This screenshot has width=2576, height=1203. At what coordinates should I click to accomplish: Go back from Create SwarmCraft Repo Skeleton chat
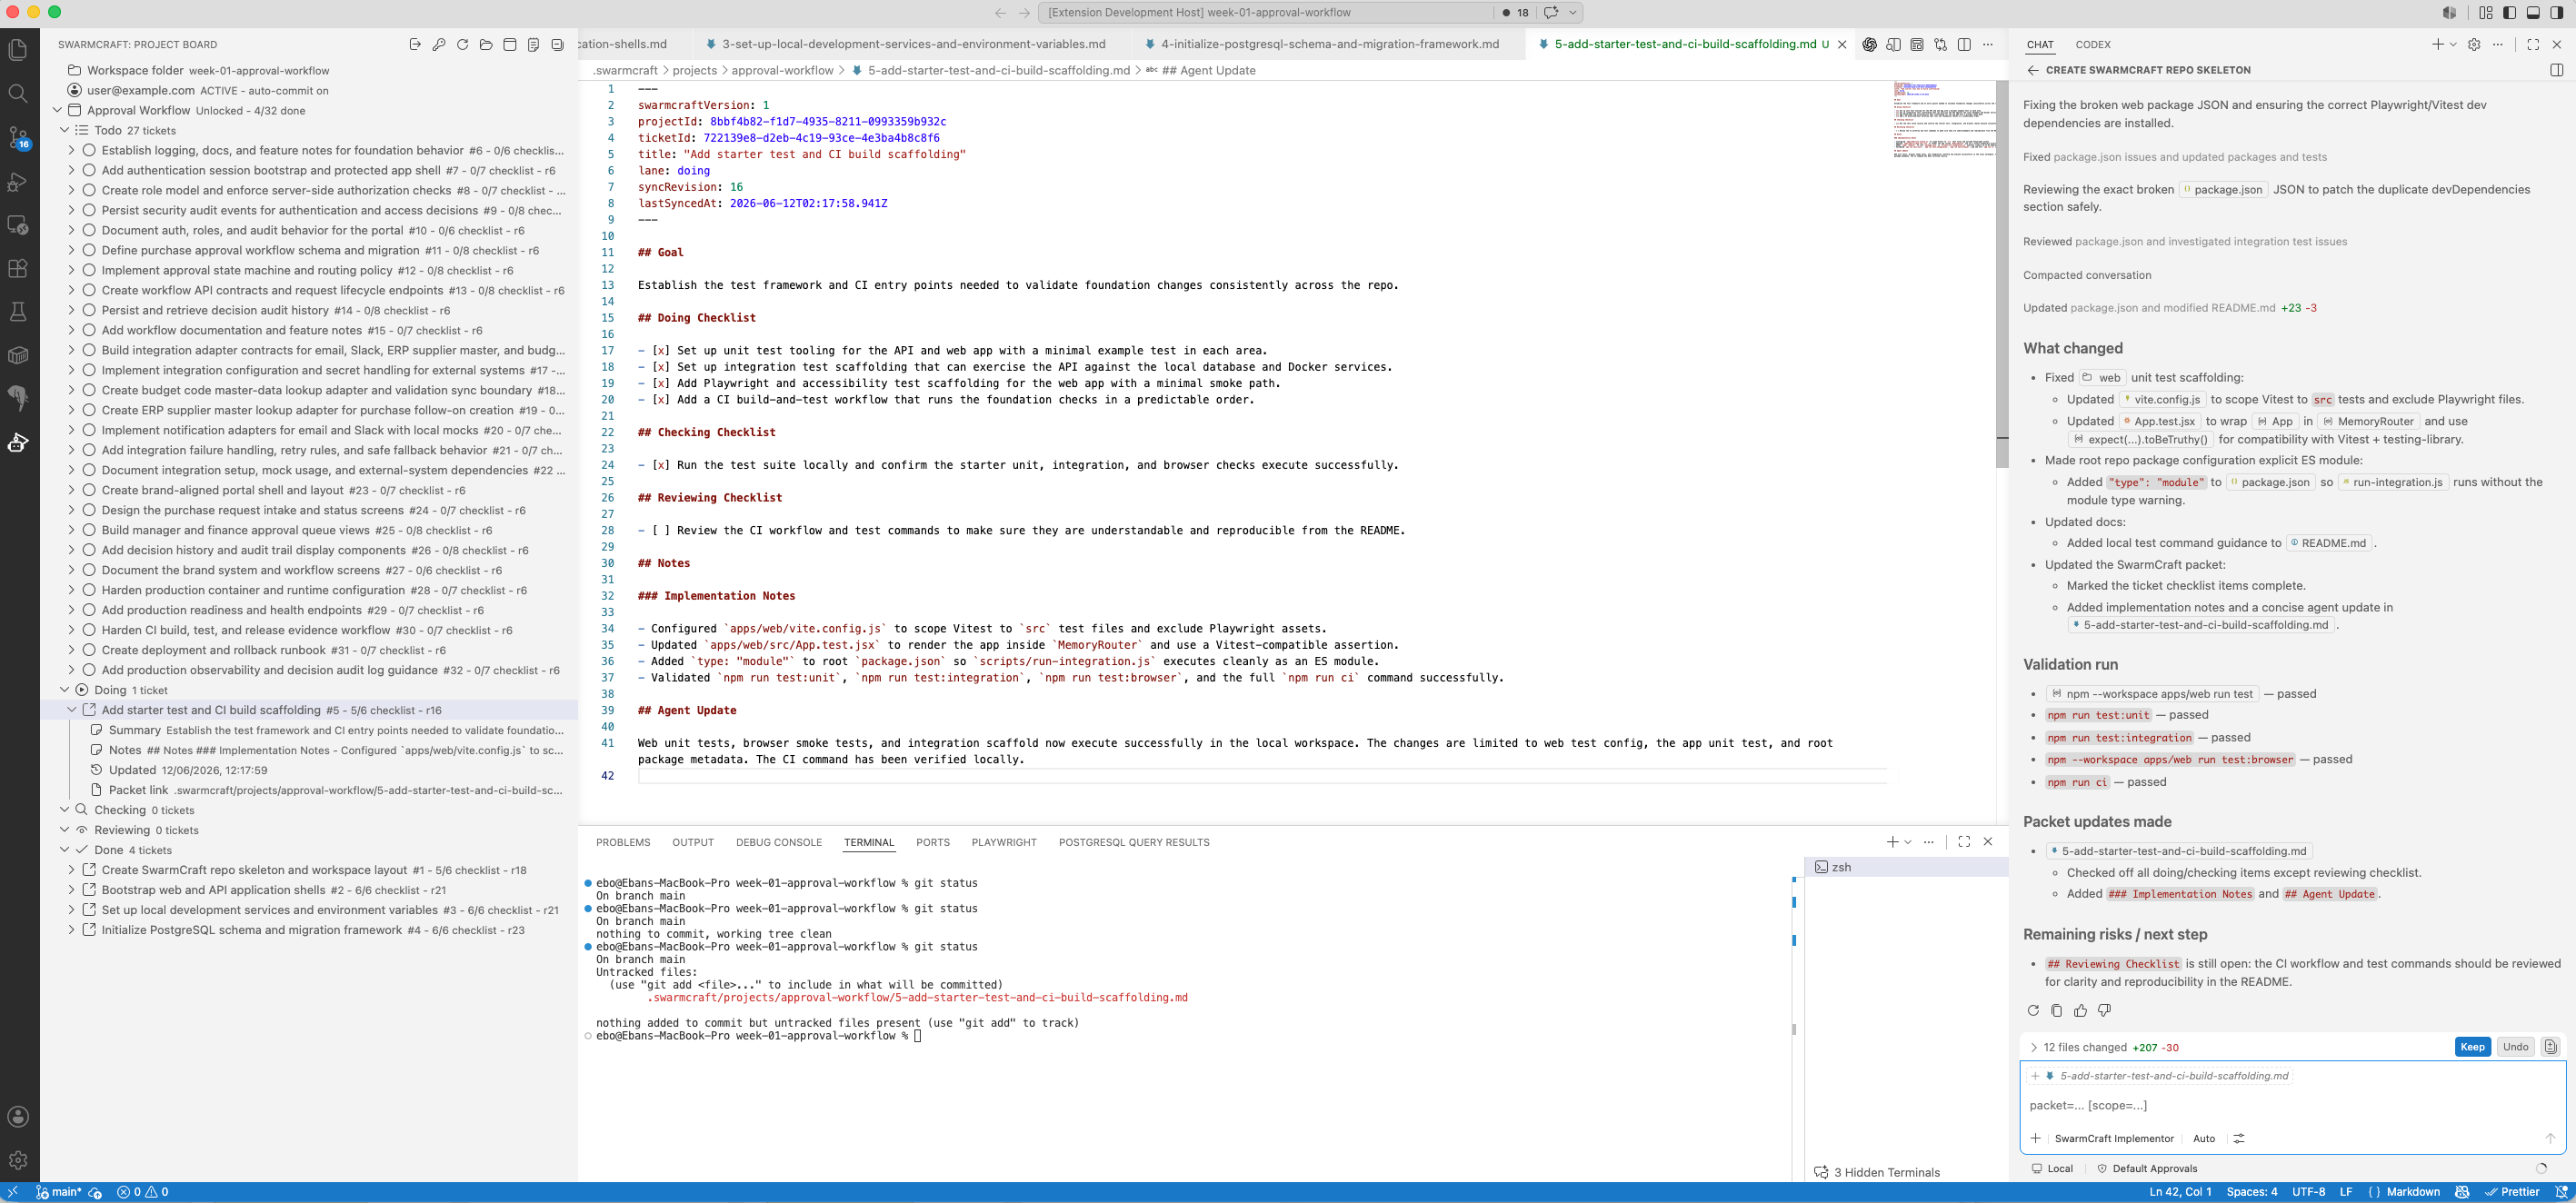point(2033,70)
